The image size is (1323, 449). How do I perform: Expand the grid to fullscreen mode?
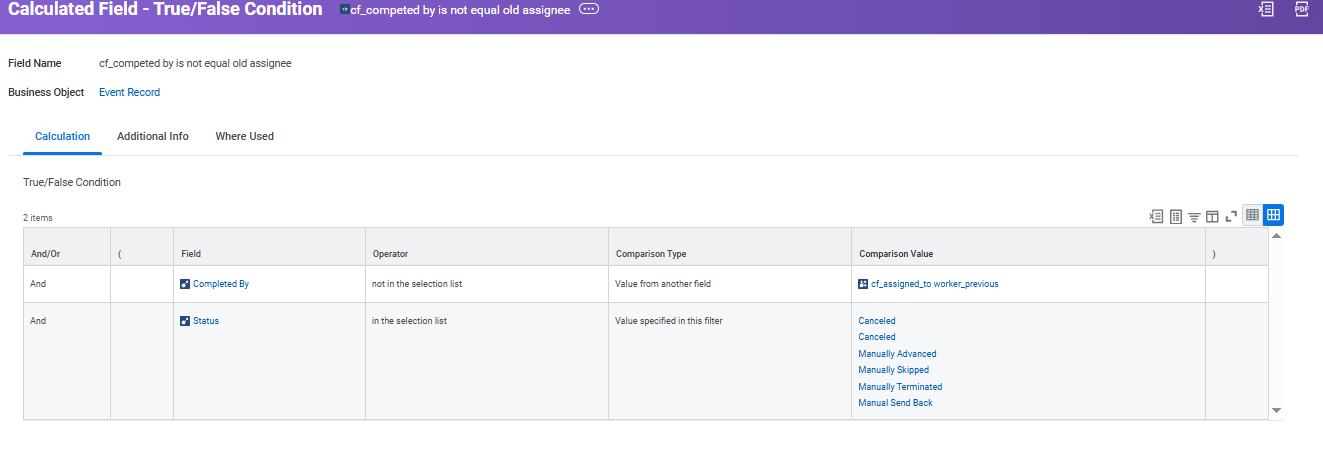click(x=1231, y=216)
